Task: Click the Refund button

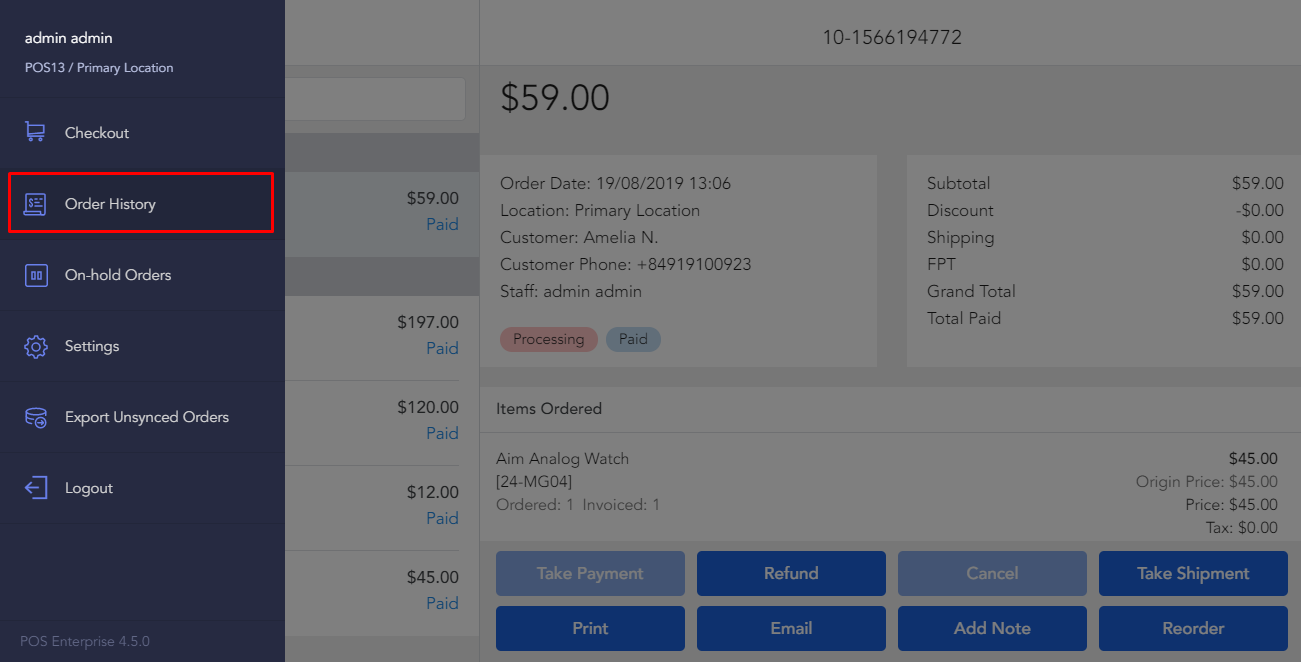Action: pyautogui.click(x=790, y=573)
